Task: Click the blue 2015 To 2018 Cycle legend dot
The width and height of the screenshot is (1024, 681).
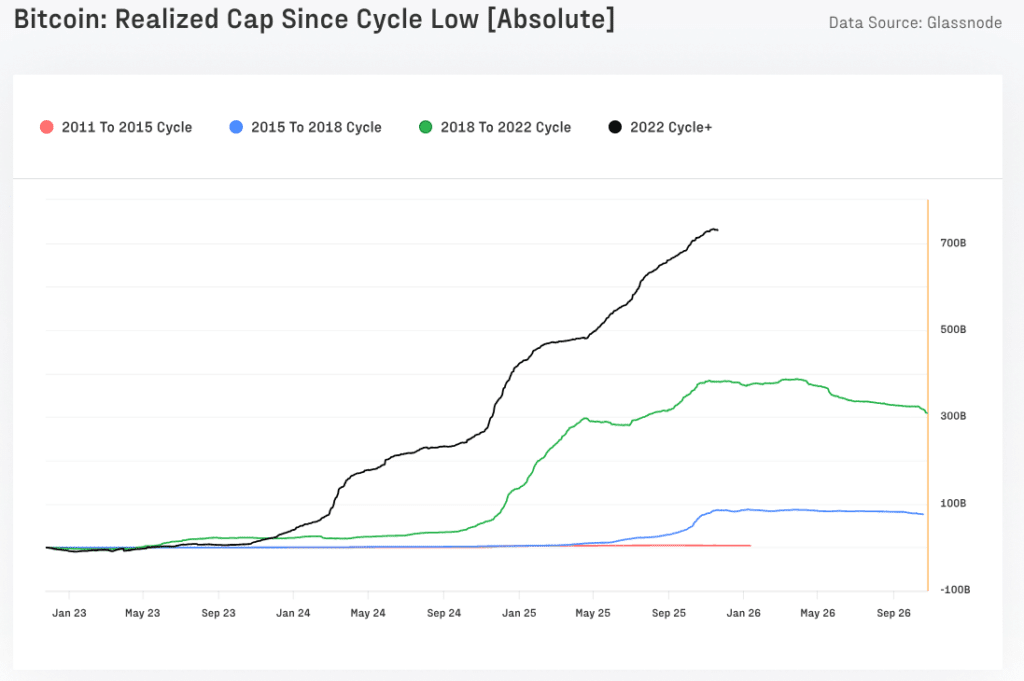Action: click(235, 127)
